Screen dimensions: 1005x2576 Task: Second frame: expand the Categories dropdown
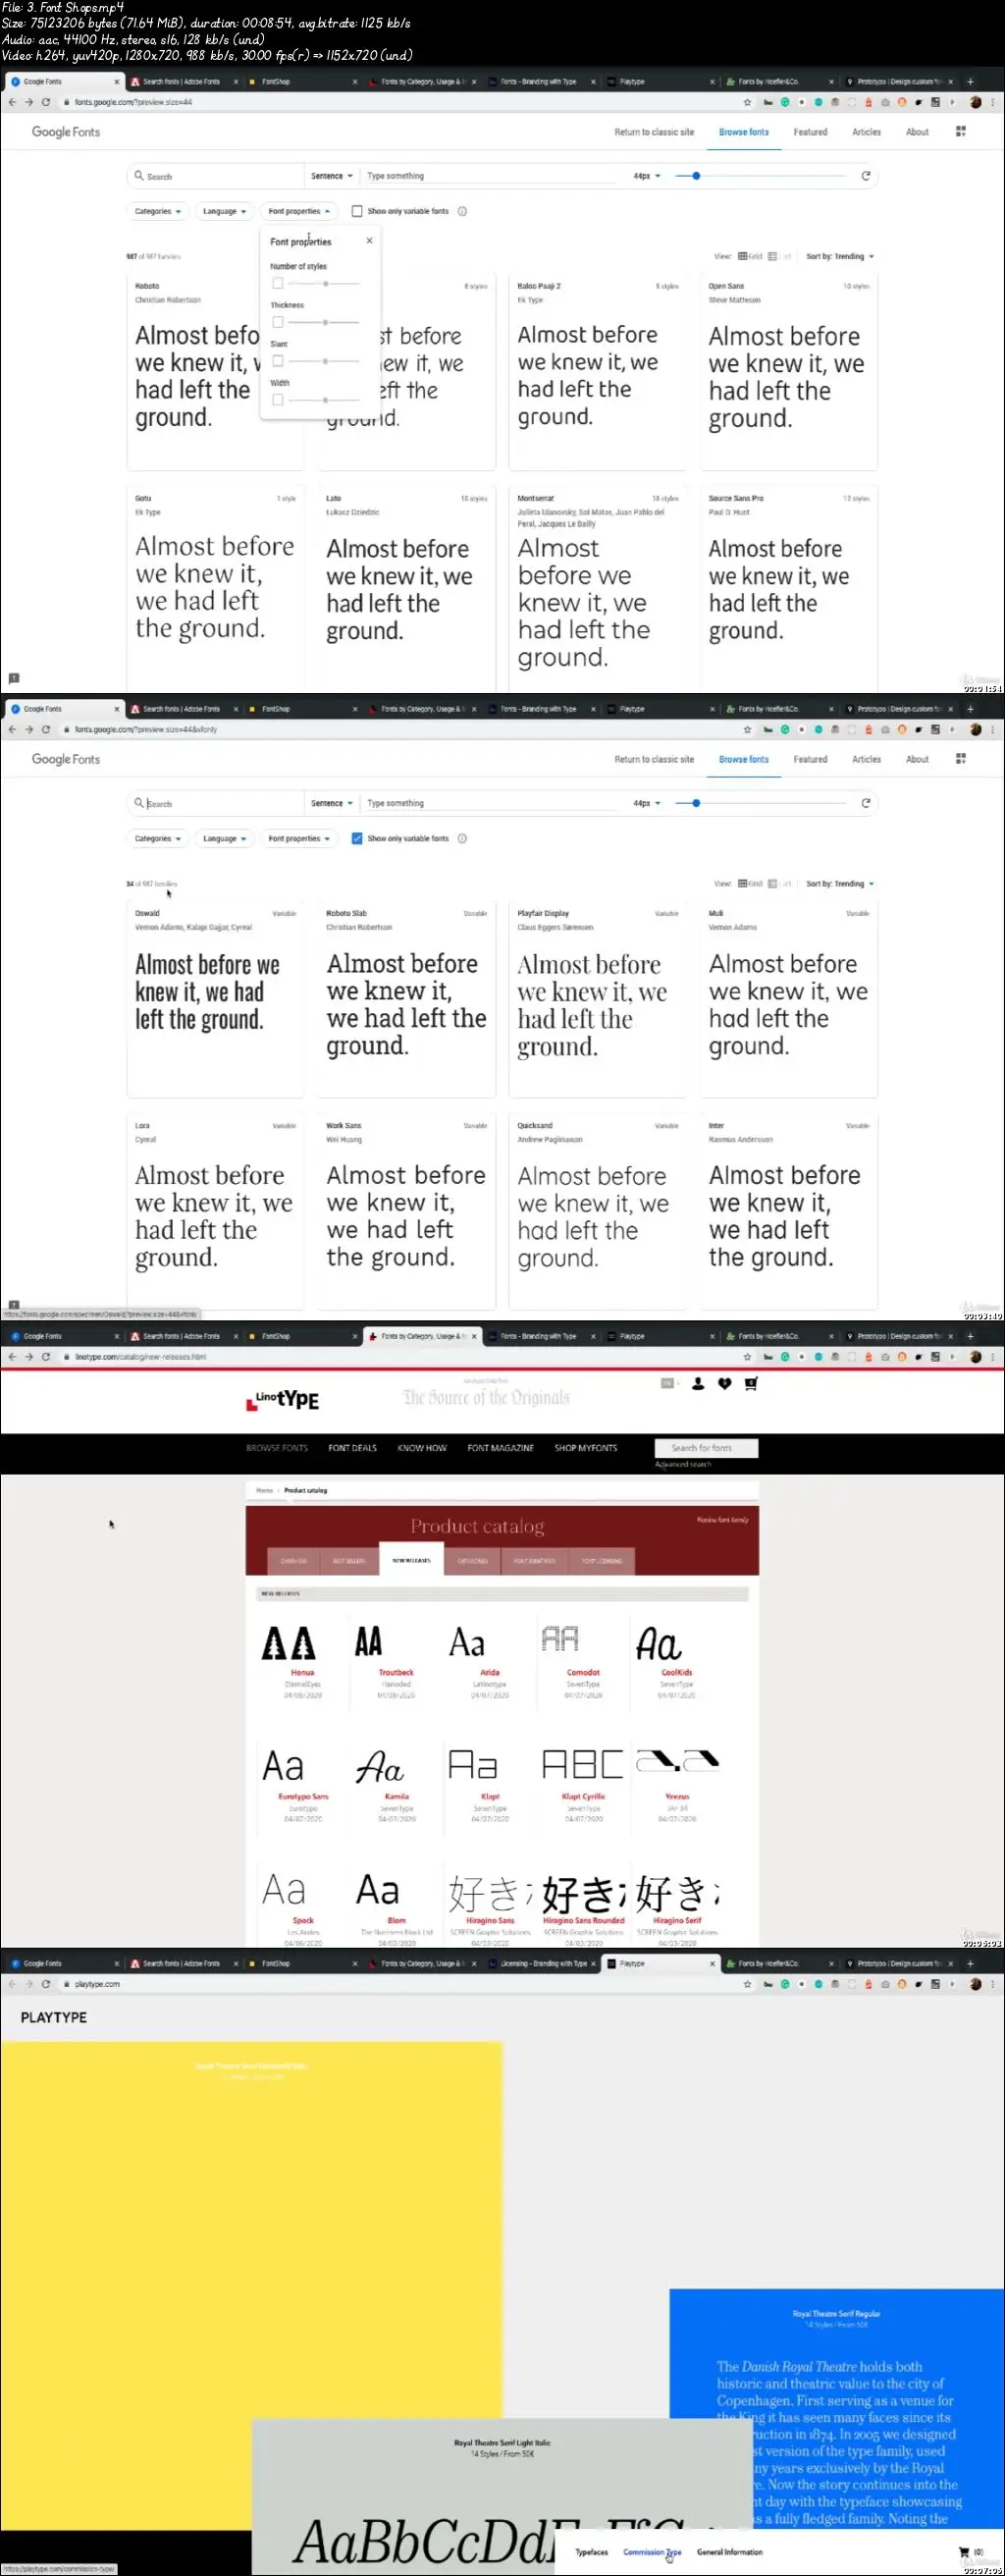point(158,839)
